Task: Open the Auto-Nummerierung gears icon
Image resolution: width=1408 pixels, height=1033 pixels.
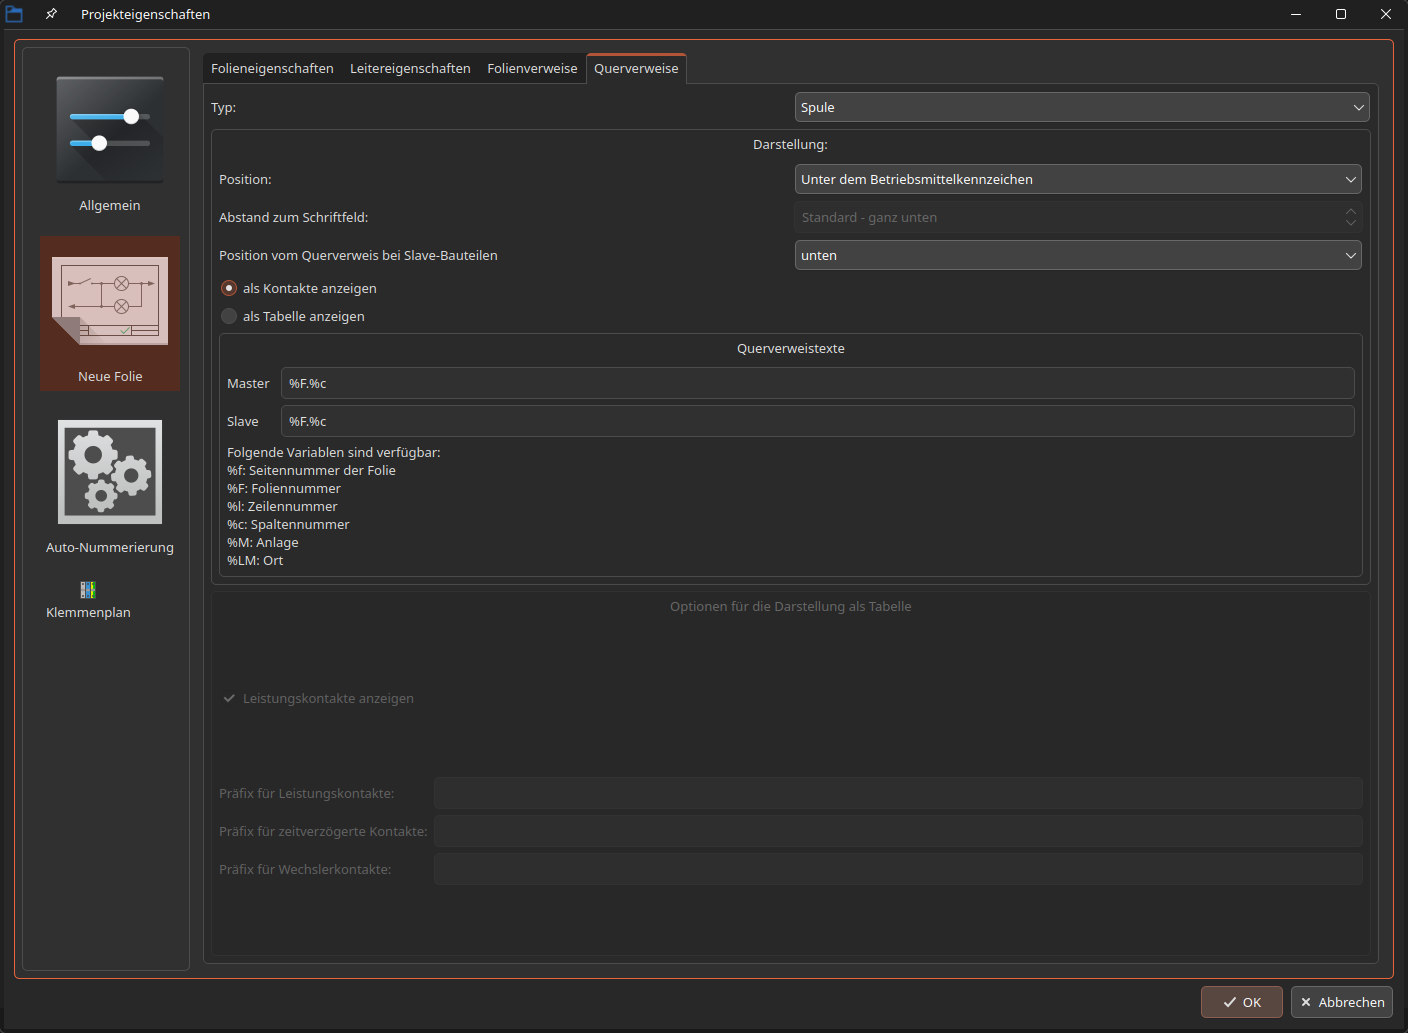Action: (110, 472)
